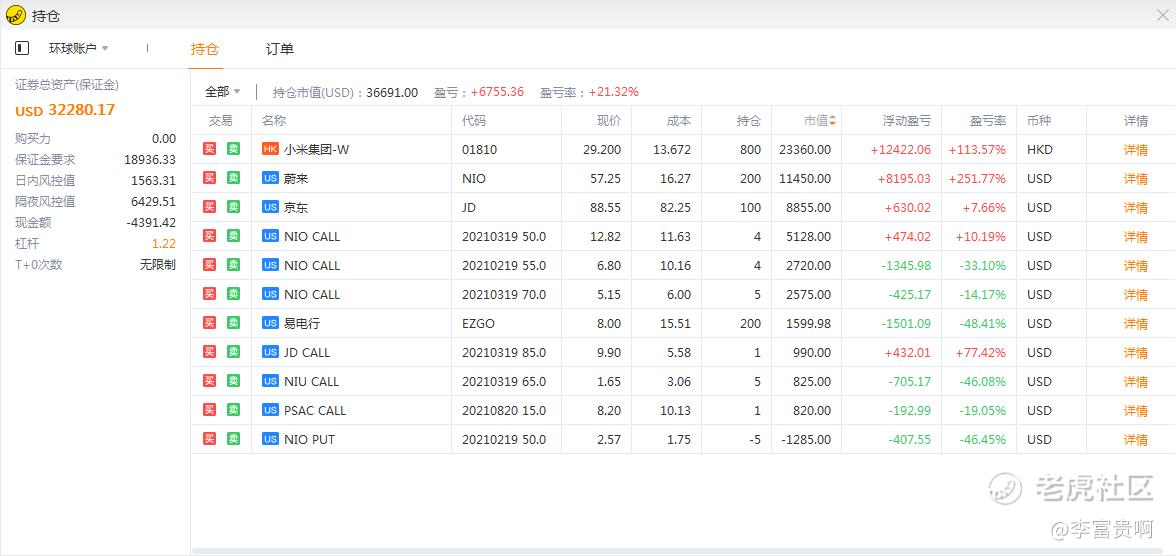Open the 环球账户 account dropdown

tap(79, 48)
